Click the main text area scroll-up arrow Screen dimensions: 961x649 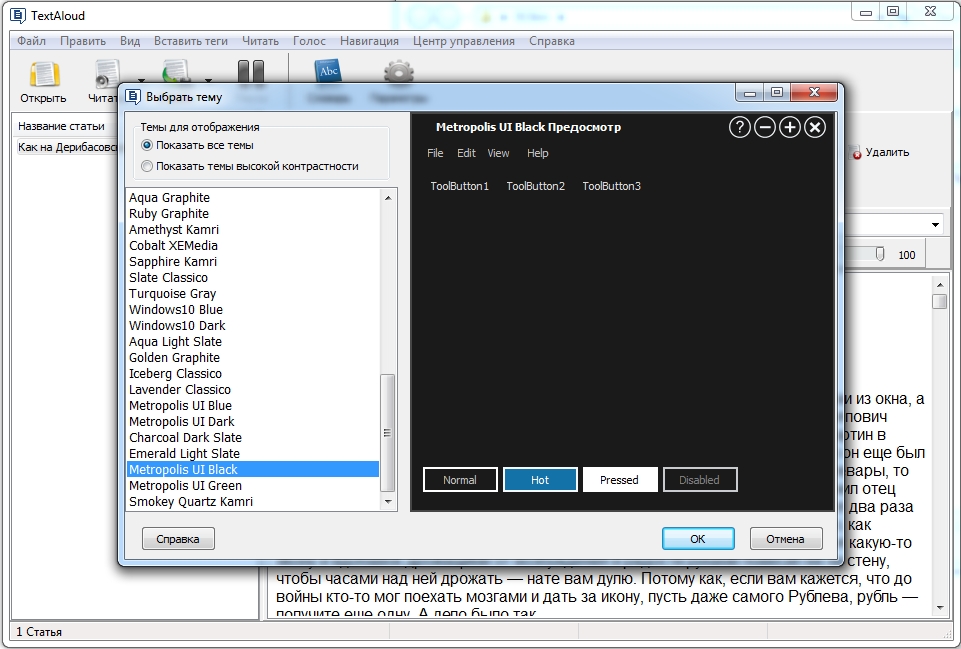pos(940,285)
